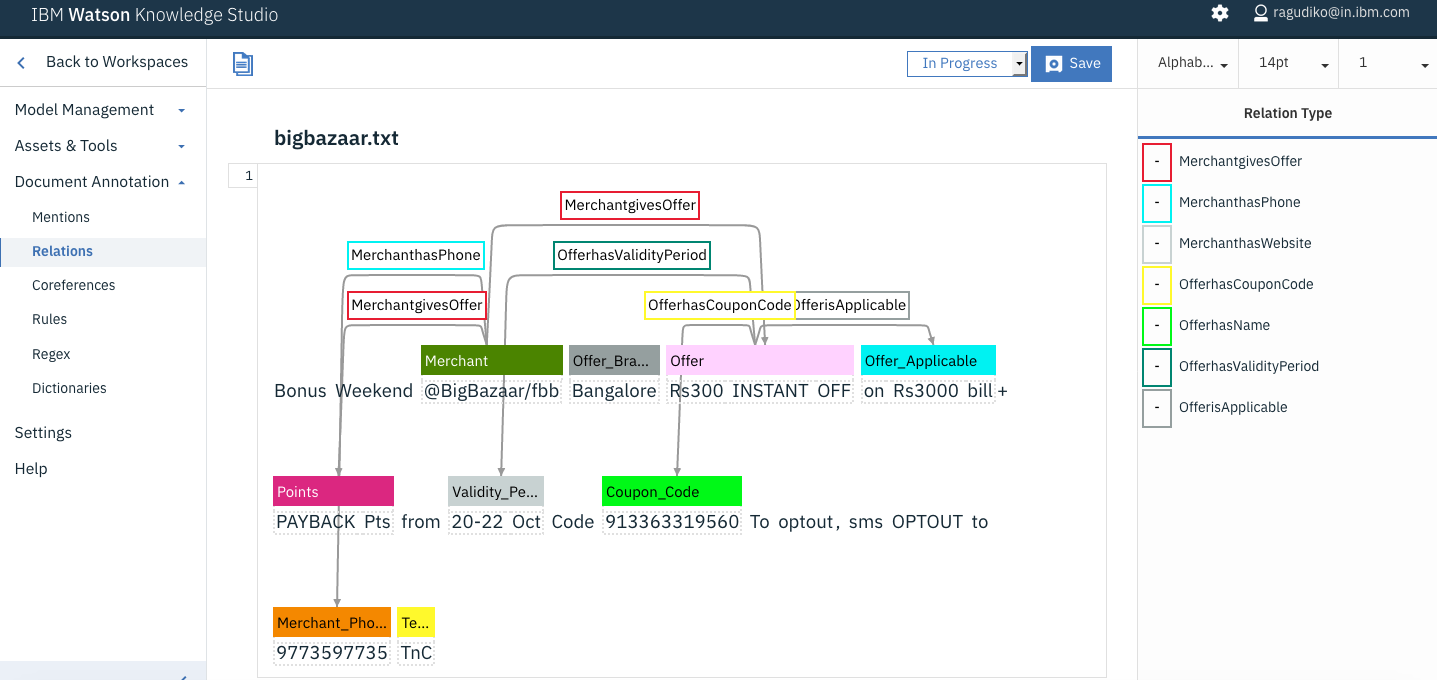Select the Merchant_Pho... mention label
Viewport: 1437px width, 680px height.
pyautogui.click(x=332, y=622)
